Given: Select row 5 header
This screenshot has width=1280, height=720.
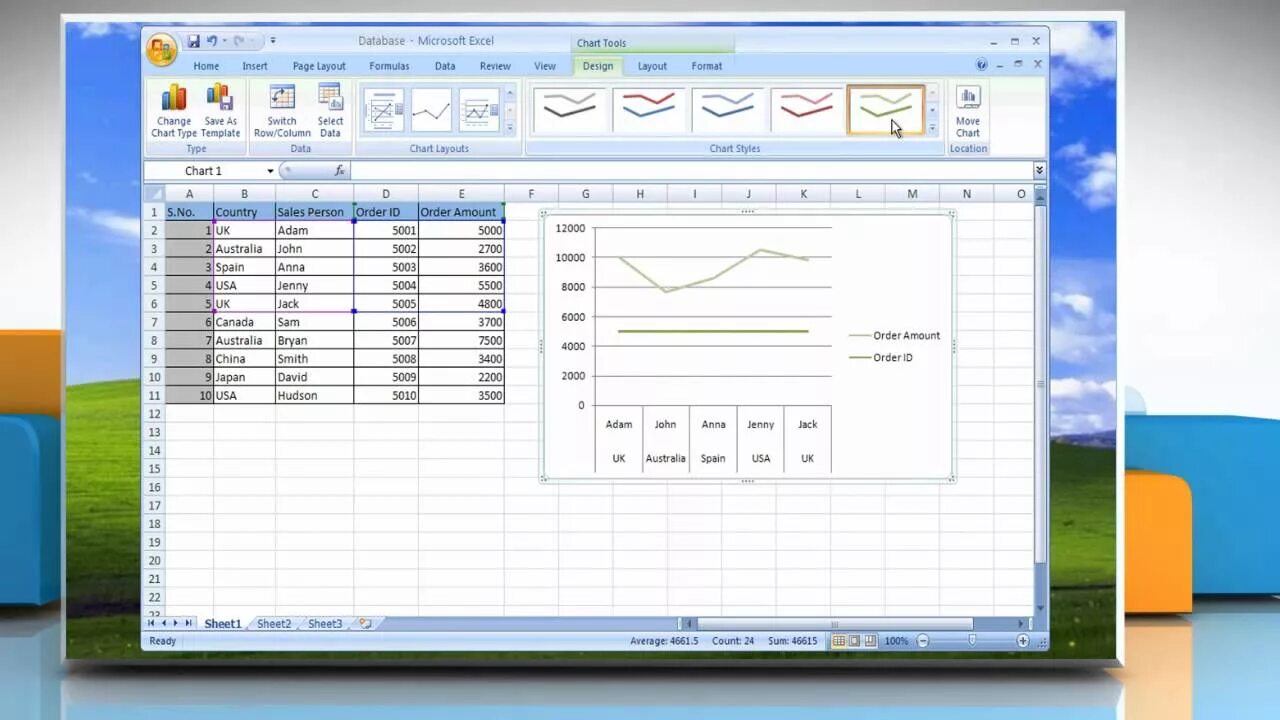Looking at the screenshot, I should coord(154,285).
